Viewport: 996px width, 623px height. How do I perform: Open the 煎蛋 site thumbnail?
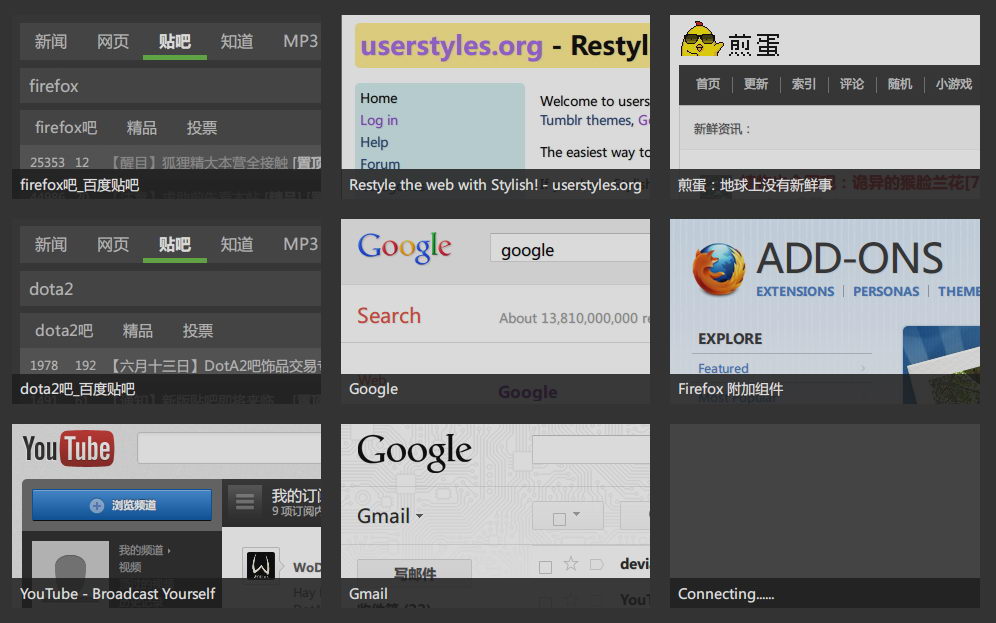click(824, 107)
